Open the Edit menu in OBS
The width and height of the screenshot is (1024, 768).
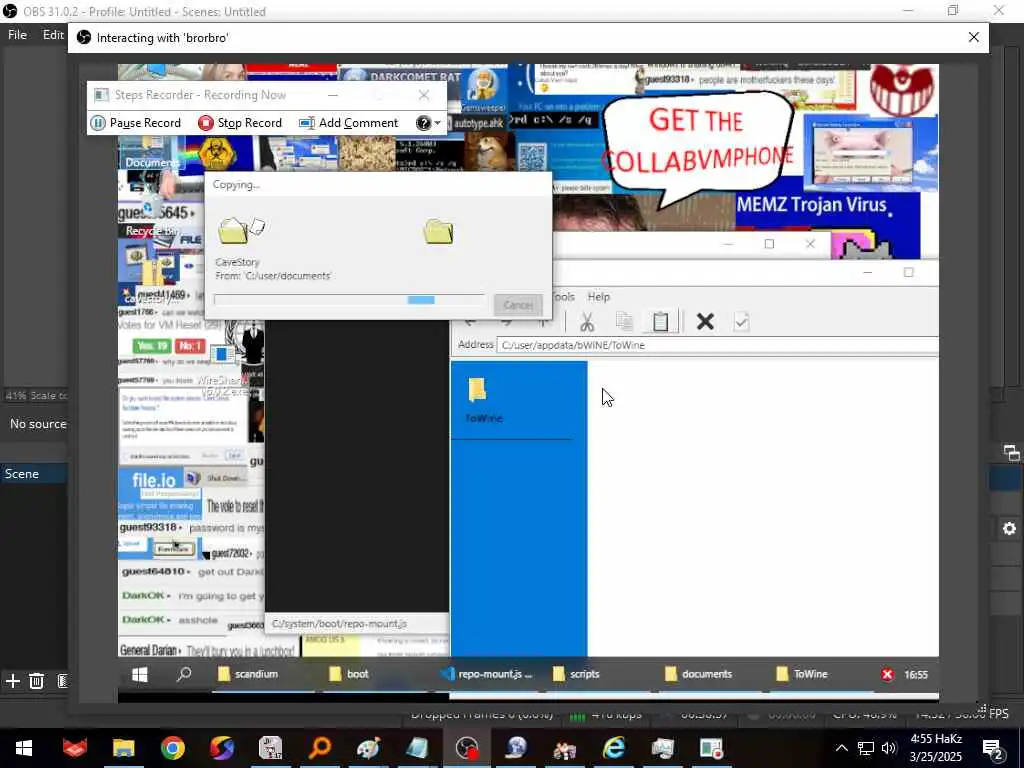click(53, 35)
